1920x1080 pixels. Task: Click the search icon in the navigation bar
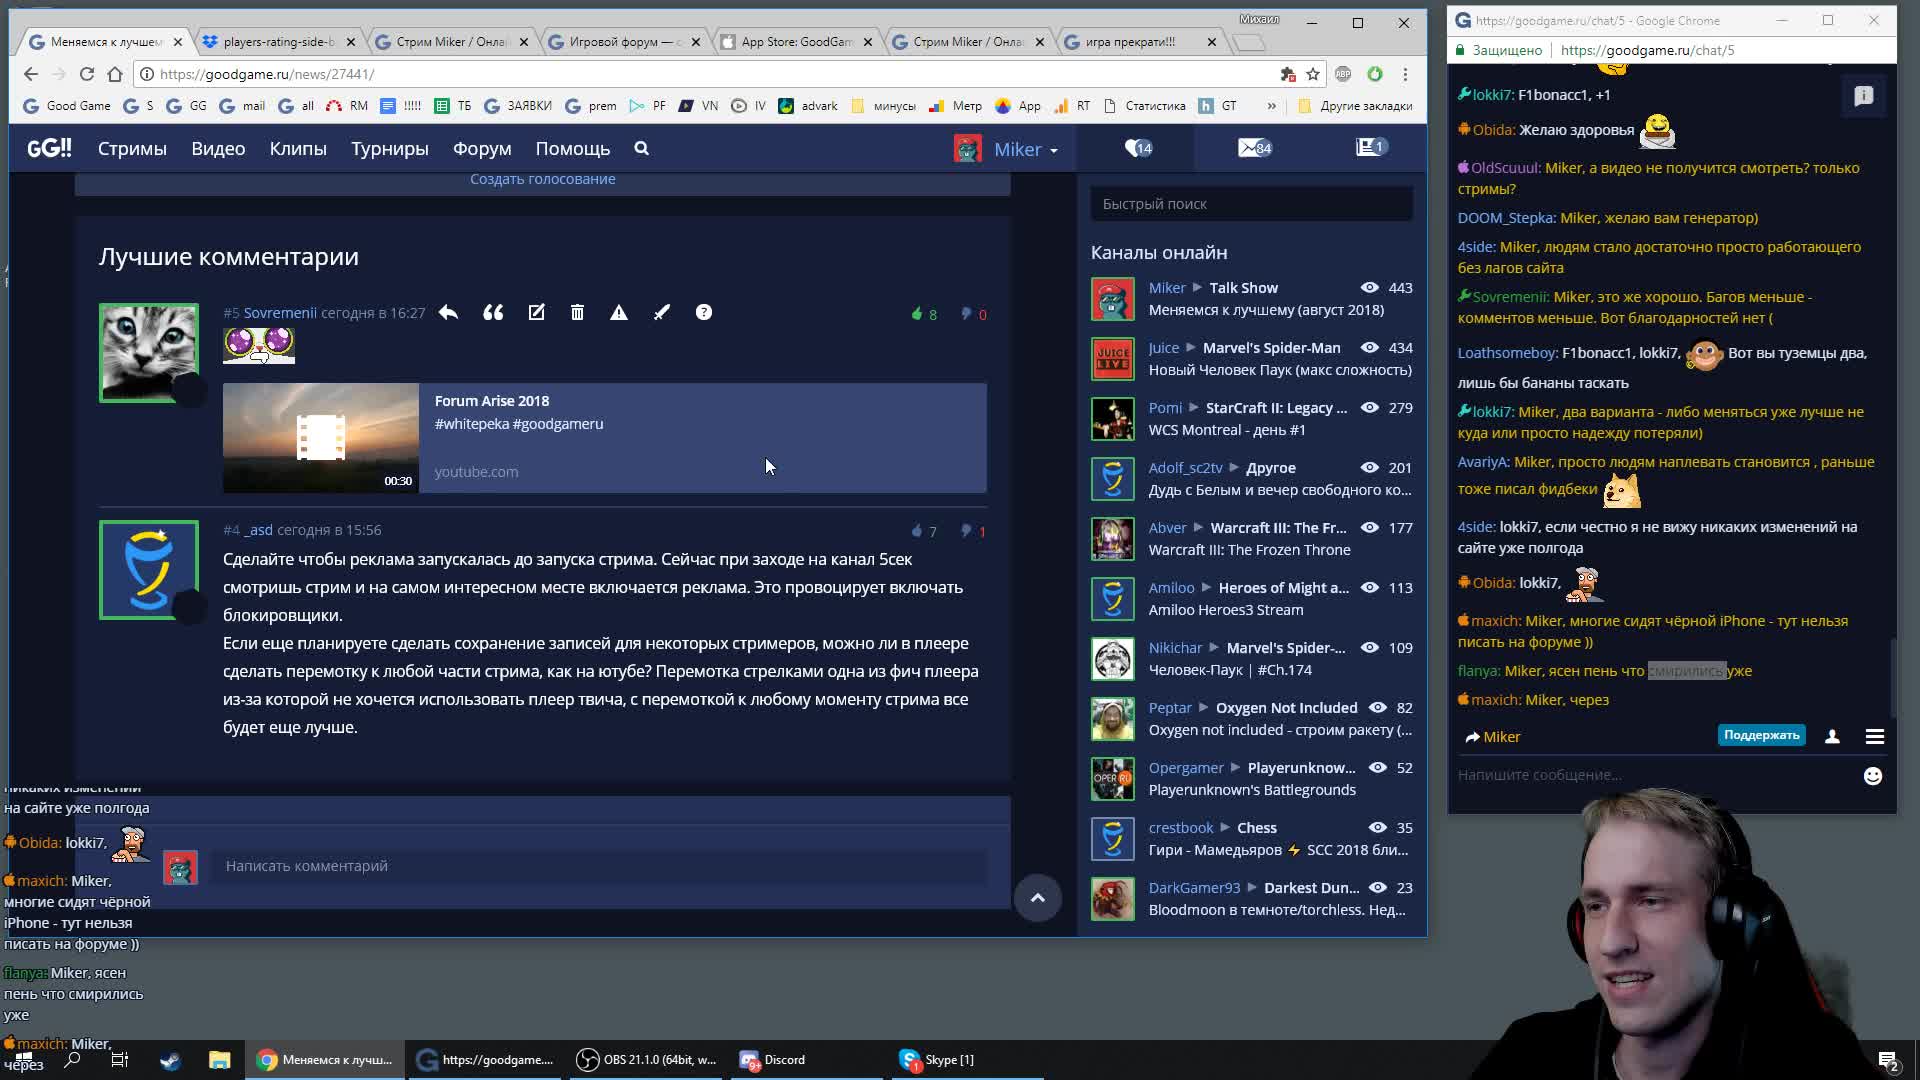[x=642, y=148]
